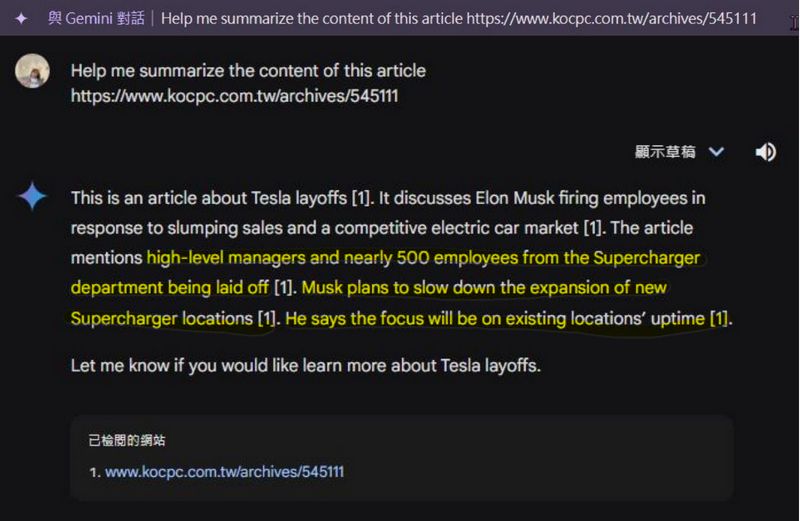The width and height of the screenshot is (800, 521).
Task: Click the 顯示草稿 show drafts label
Action: pyautogui.click(x=665, y=152)
